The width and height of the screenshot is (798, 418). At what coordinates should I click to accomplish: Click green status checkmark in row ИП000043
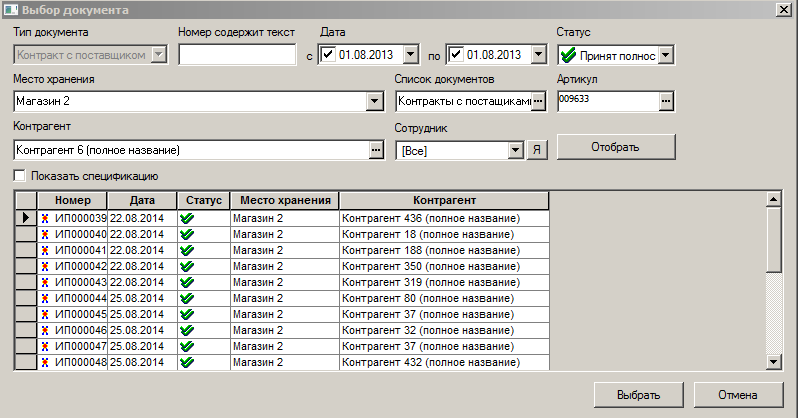pos(187,283)
